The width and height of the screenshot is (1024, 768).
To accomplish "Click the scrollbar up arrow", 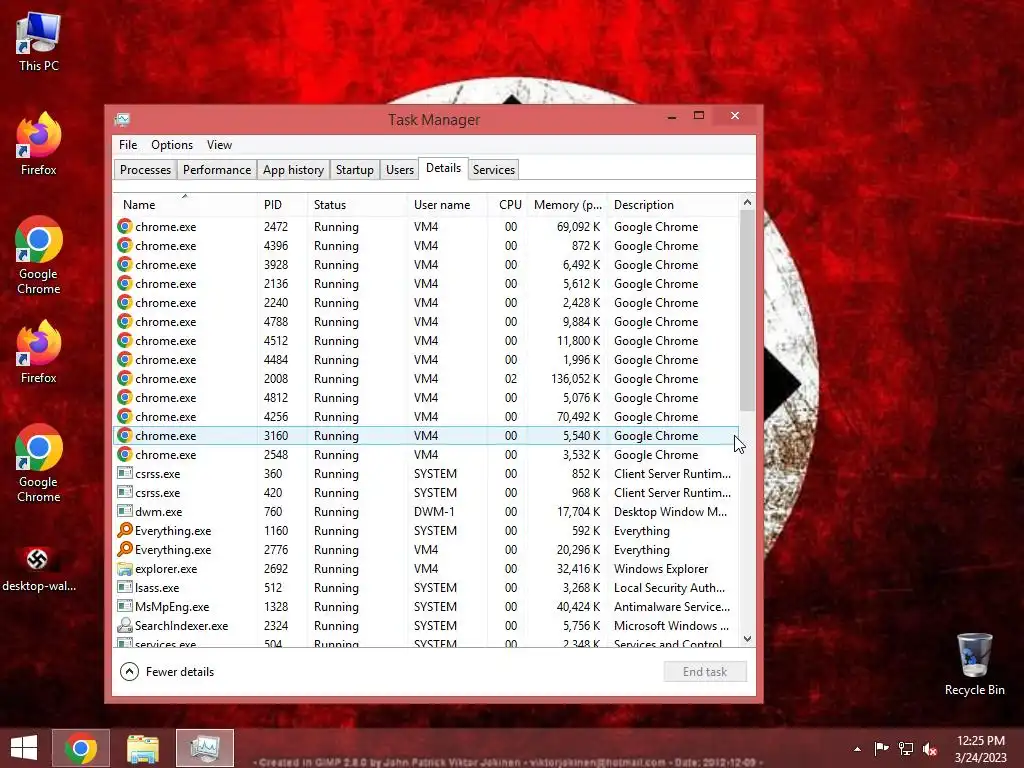I will pos(747,202).
